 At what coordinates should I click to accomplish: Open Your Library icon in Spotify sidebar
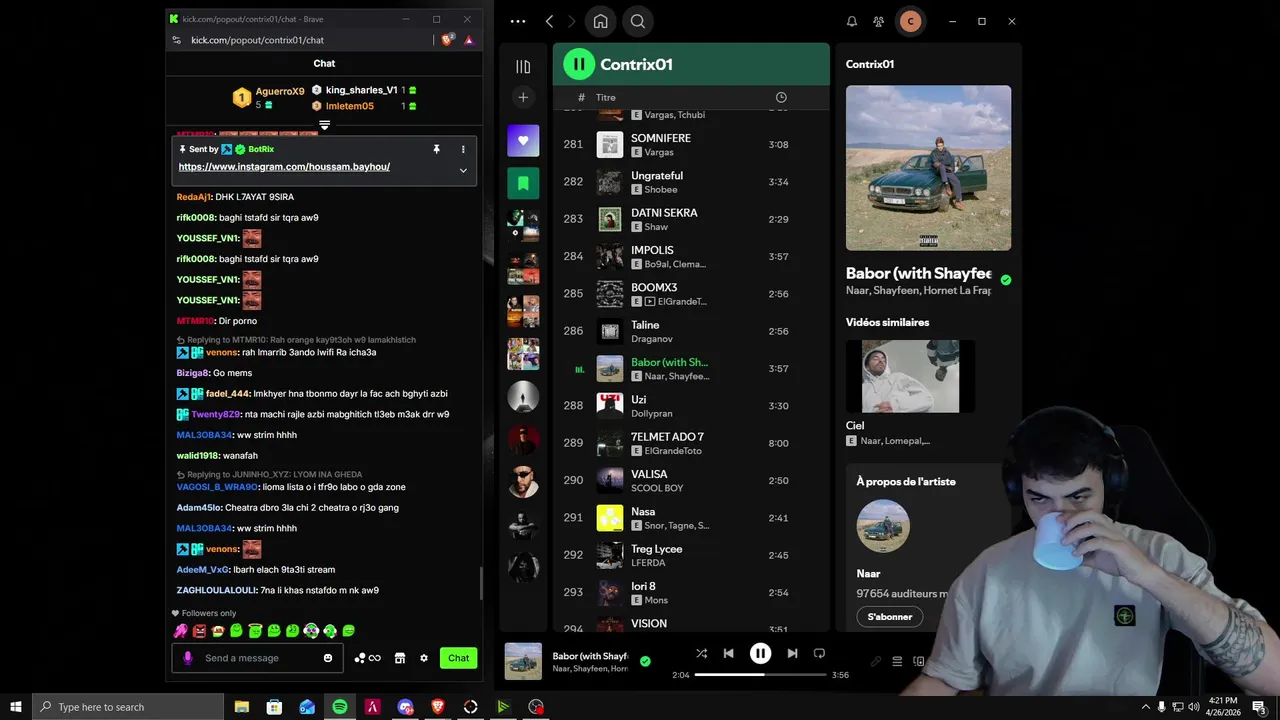click(523, 66)
